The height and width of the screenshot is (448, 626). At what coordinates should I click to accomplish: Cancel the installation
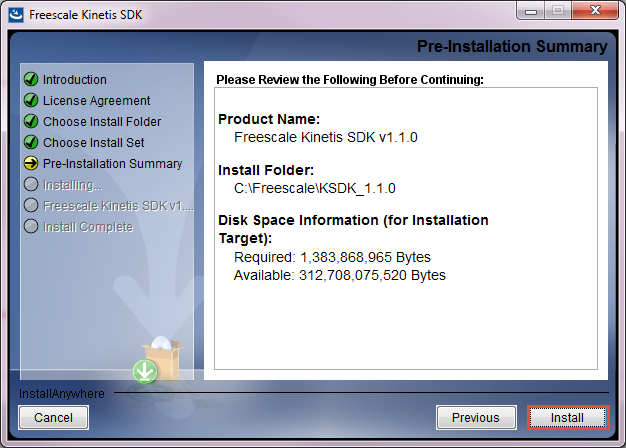54,417
